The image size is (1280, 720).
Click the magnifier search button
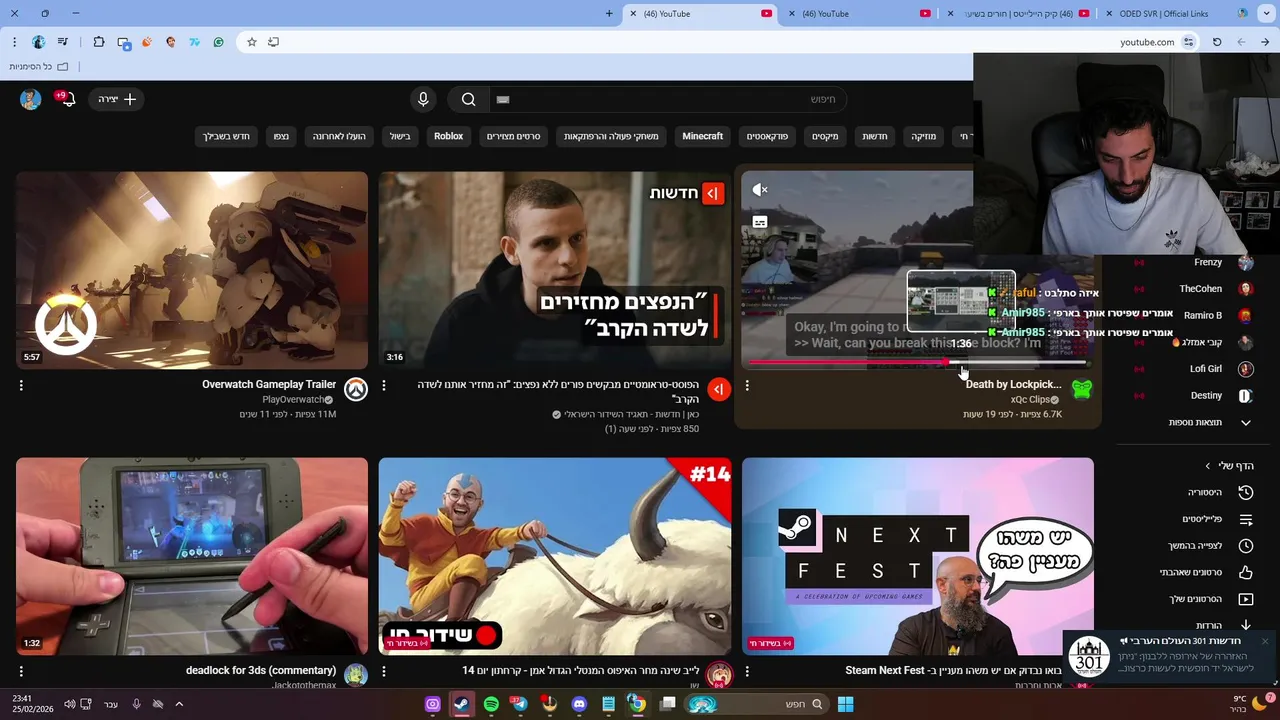click(x=468, y=99)
